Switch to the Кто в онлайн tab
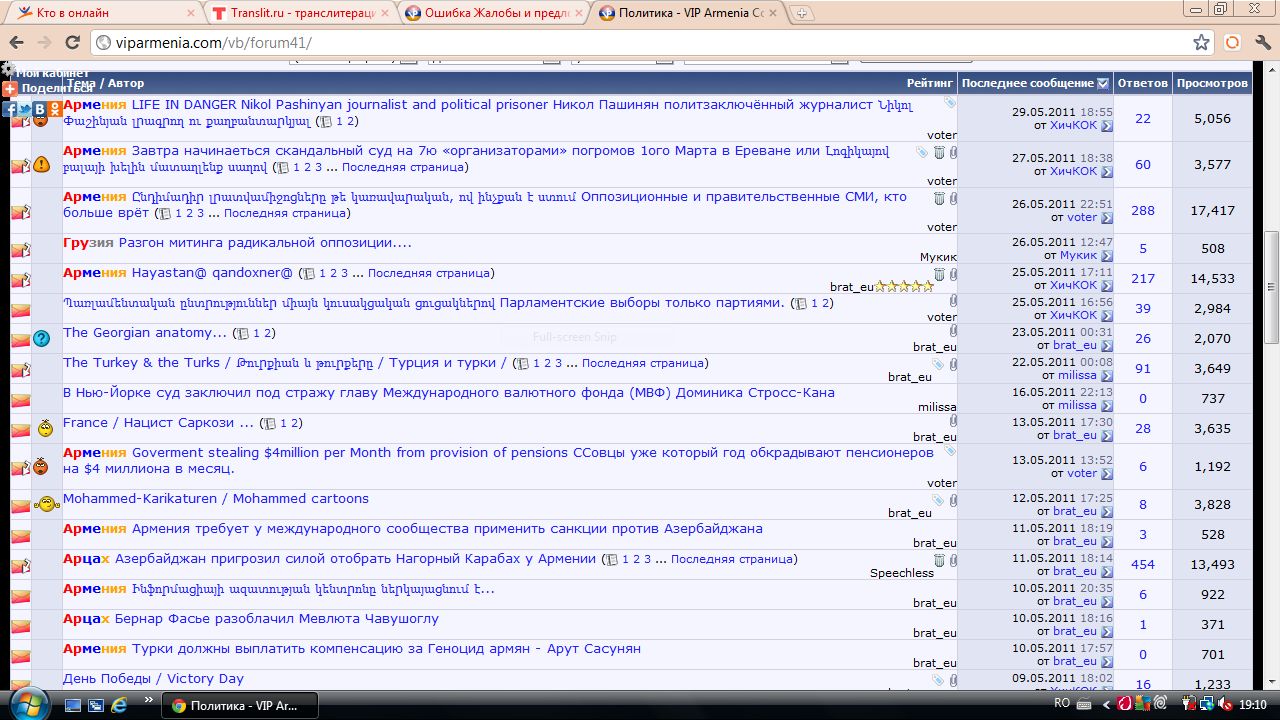1280x720 pixels. click(x=100, y=13)
